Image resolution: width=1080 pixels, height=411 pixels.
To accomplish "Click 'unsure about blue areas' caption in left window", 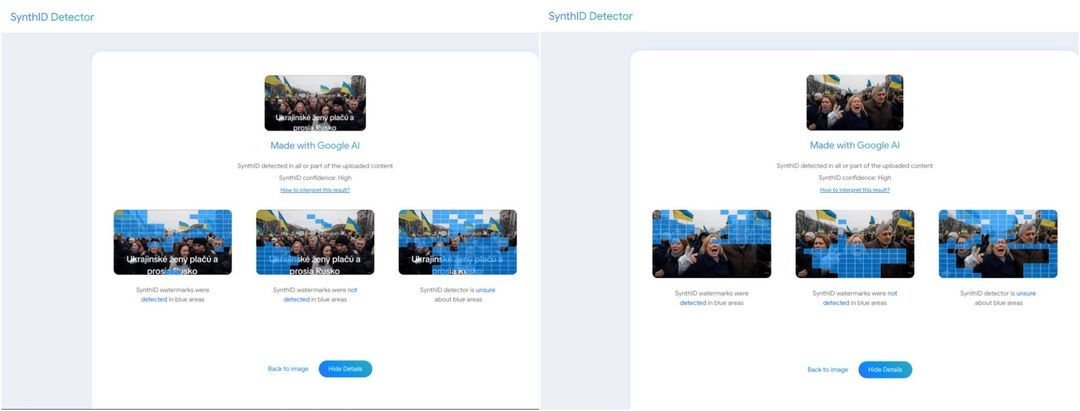I will click(x=457, y=295).
